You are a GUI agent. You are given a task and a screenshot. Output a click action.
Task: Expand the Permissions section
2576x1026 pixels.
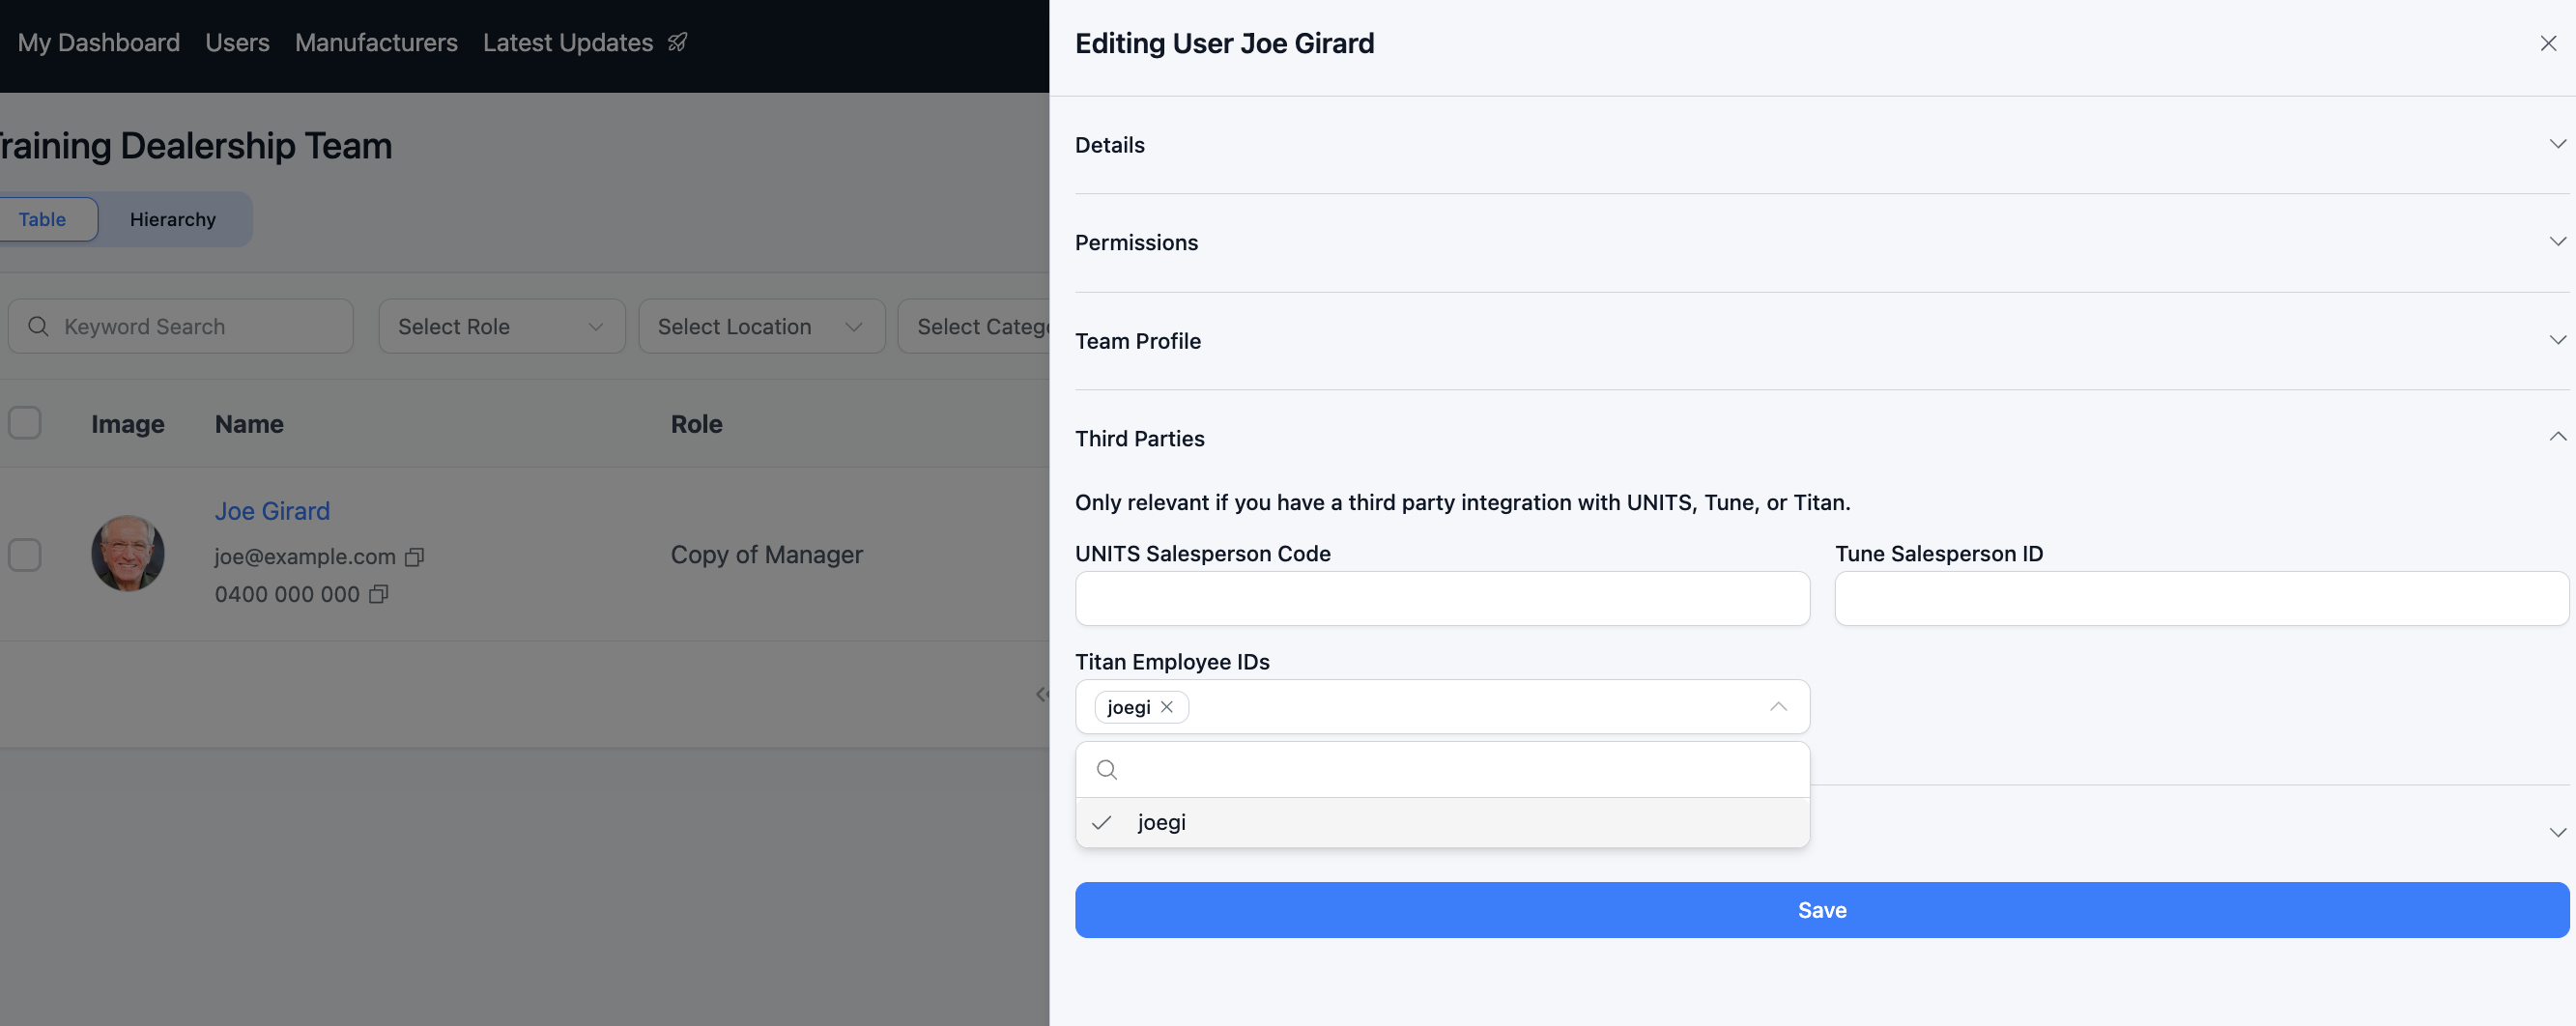[x=1821, y=243]
